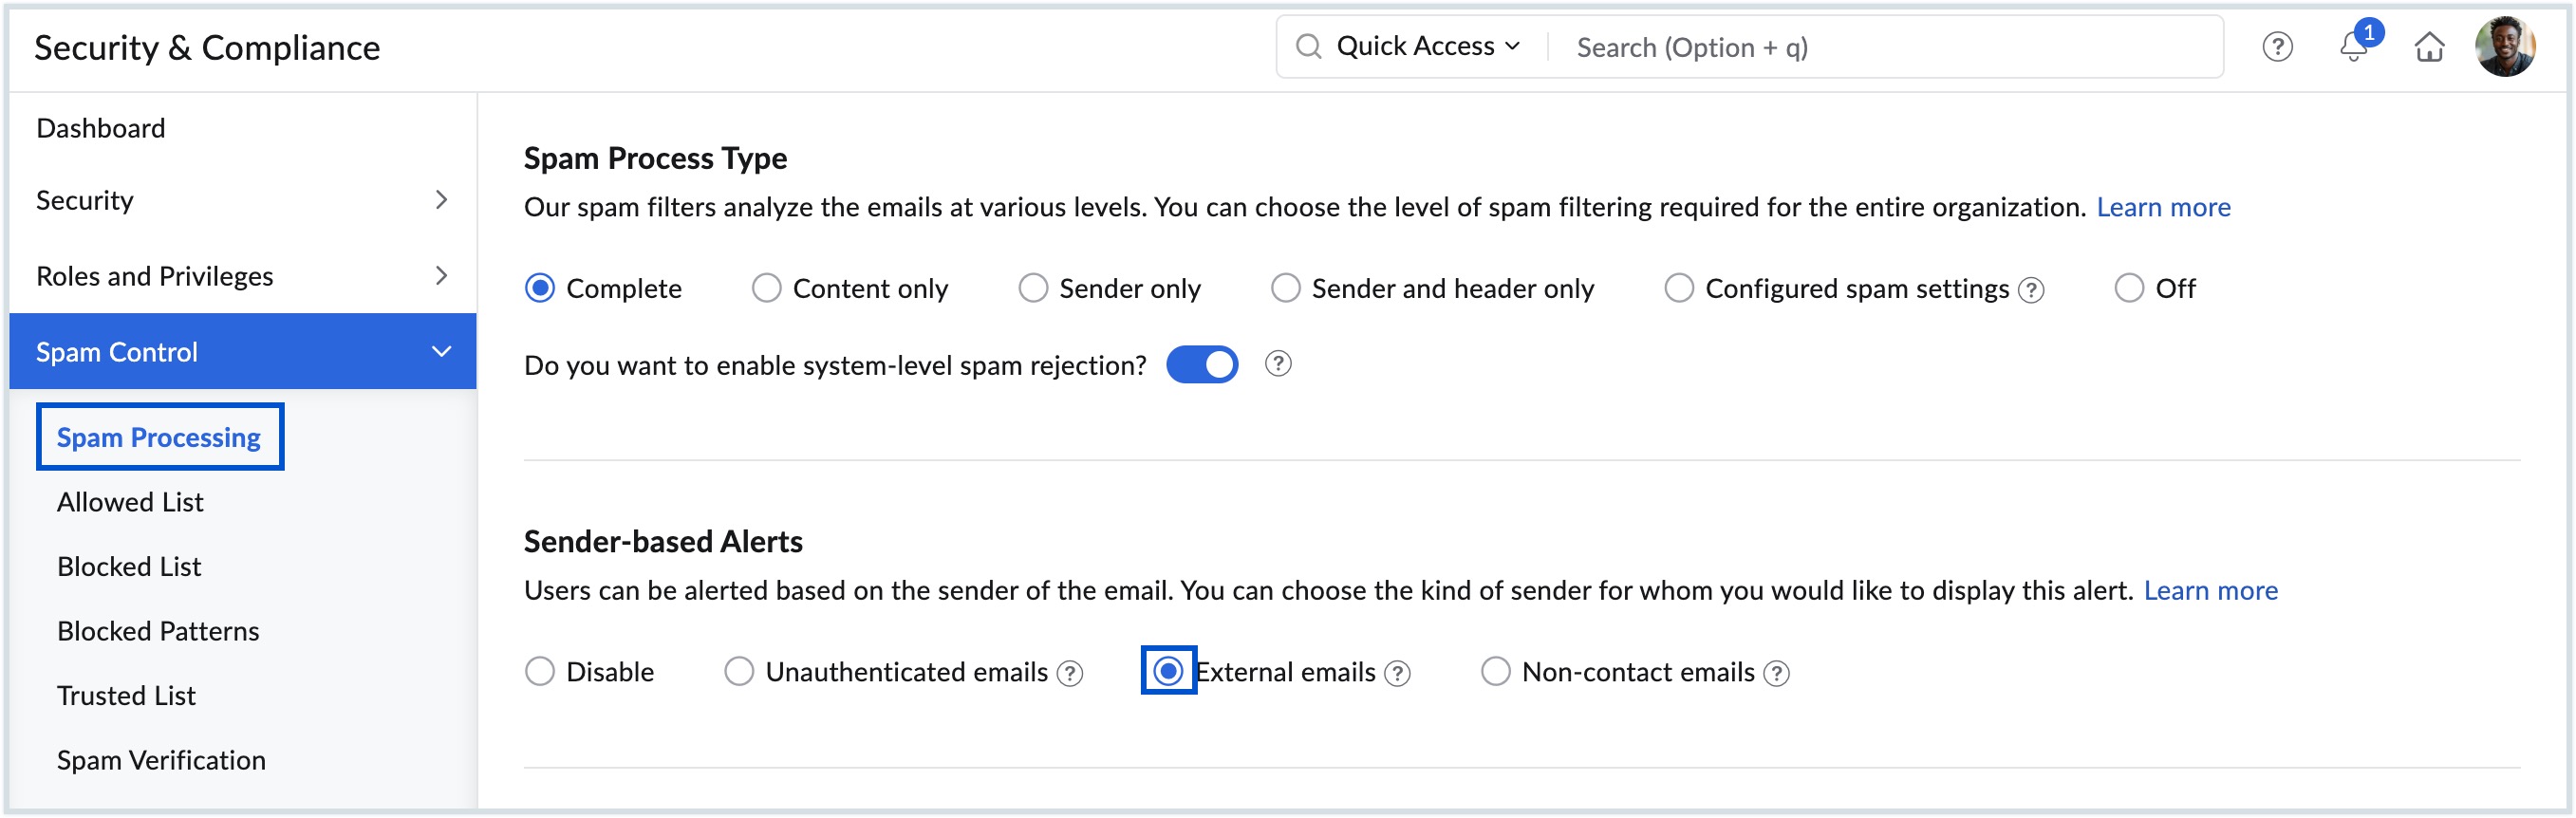Check notifications via the bell icon
Viewport: 2576px width, 818px height.
(2353, 47)
